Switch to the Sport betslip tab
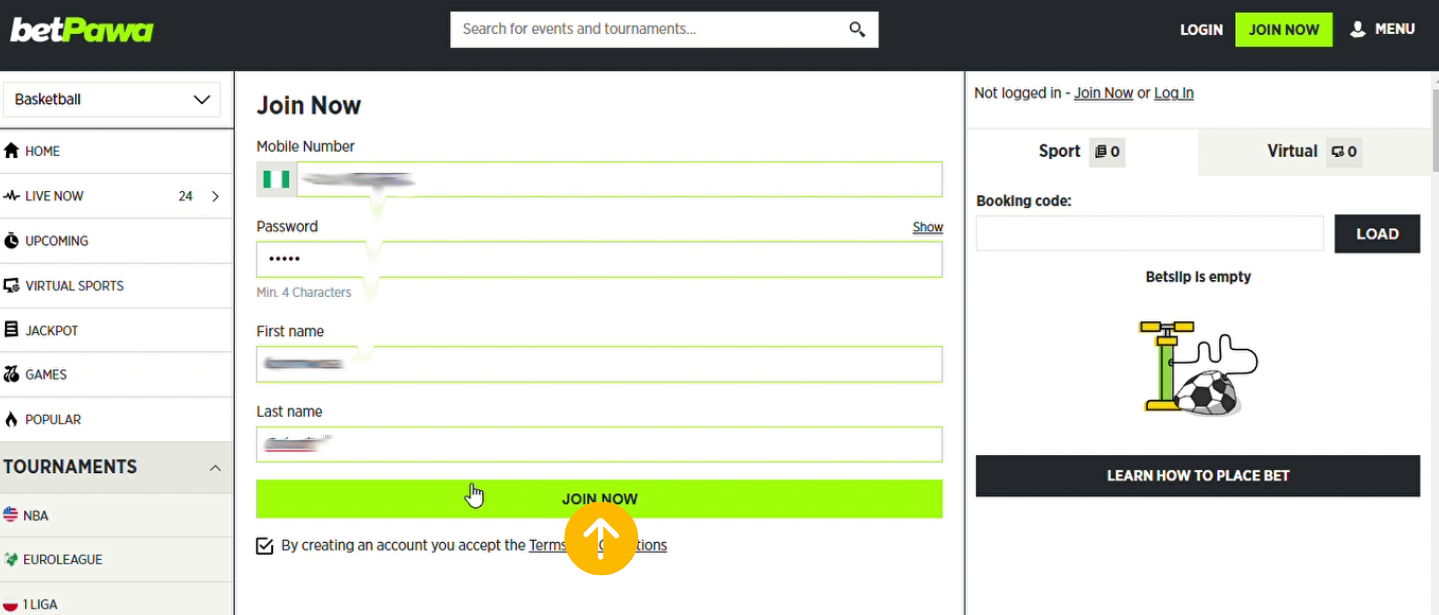The width and height of the screenshot is (1439, 615). point(1082,152)
